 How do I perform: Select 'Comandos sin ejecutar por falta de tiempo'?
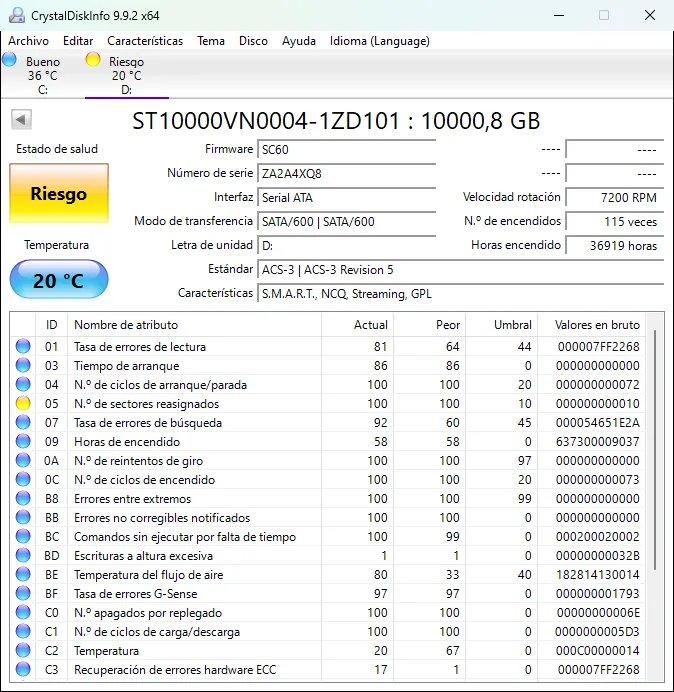tap(328, 536)
